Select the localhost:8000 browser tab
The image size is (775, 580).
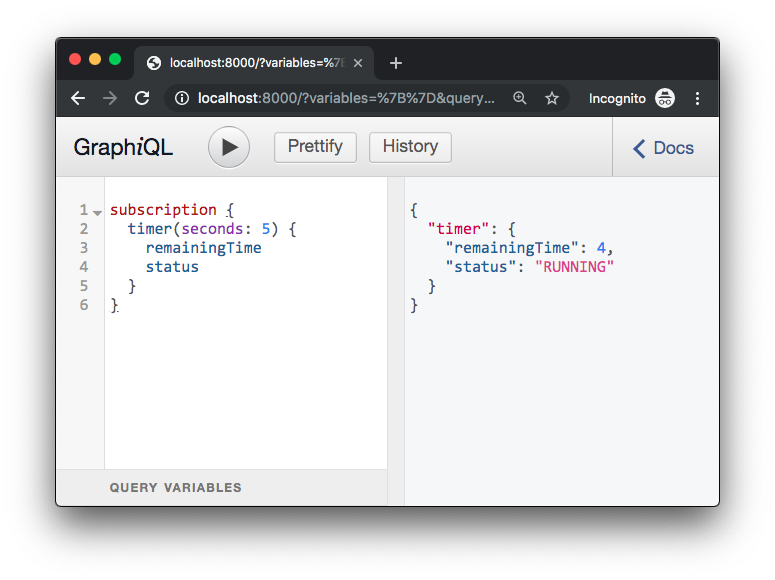(x=250, y=63)
